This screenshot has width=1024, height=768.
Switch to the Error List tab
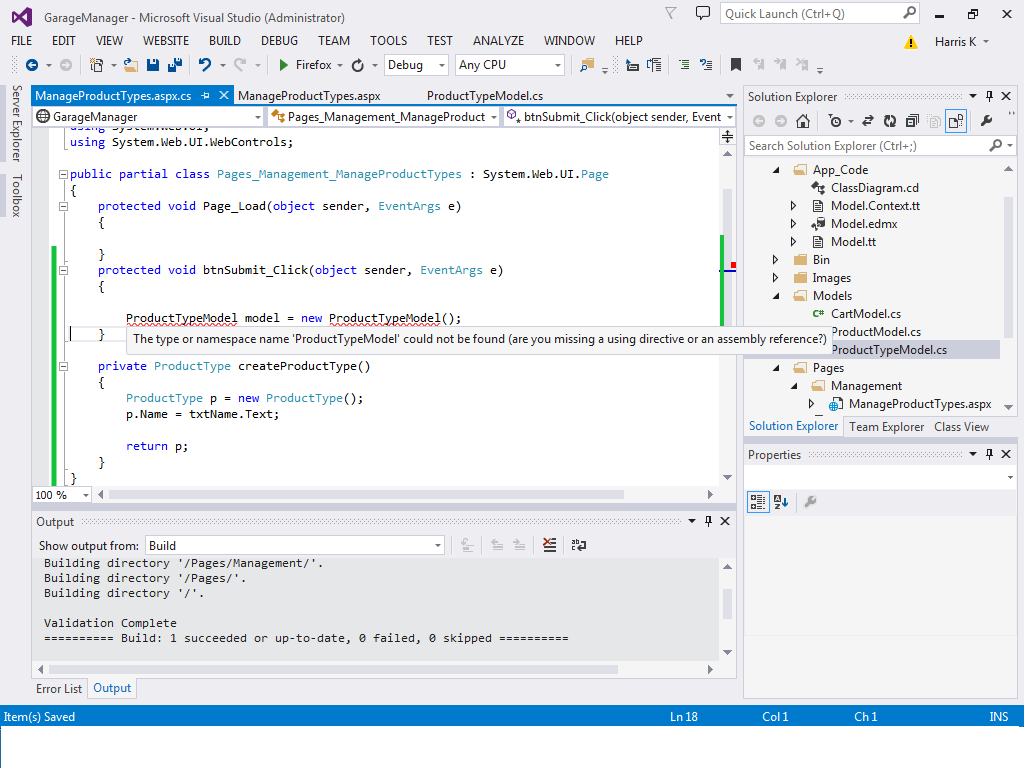pyautogui.click(x=59, y=688)
